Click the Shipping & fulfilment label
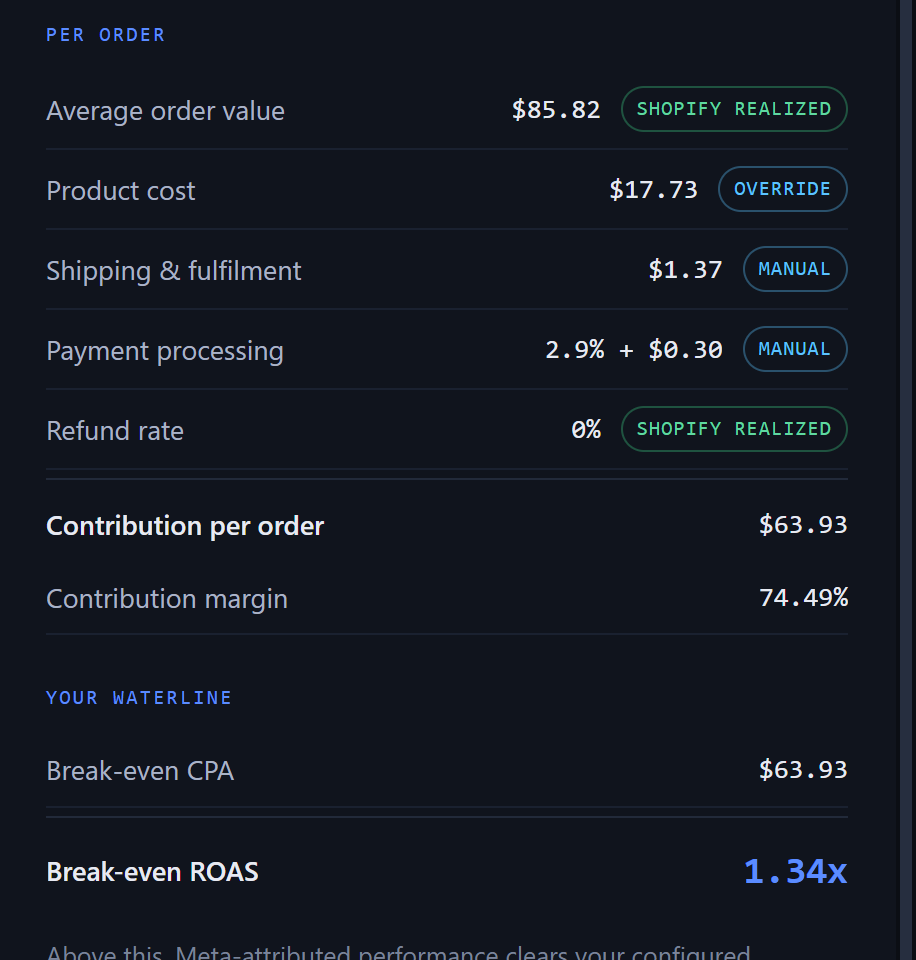The height and width of the screenshot is (960, 916). click(174, 271)
